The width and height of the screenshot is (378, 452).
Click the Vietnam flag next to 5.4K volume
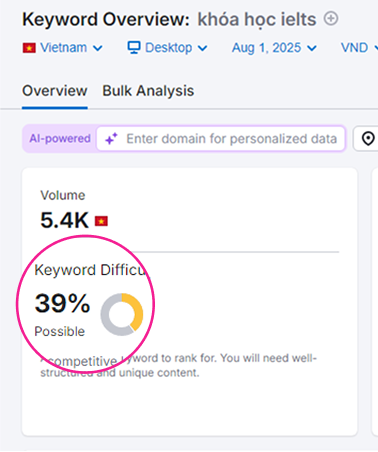[x=101, y=221]
